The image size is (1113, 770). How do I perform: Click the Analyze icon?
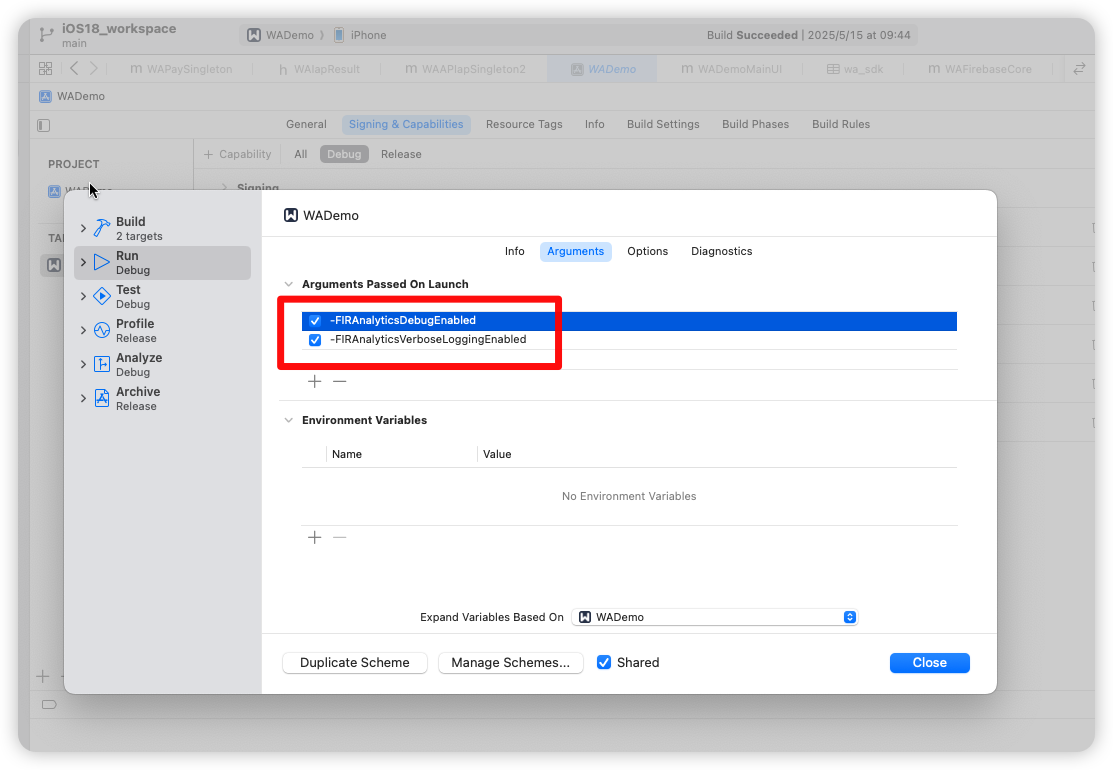point(102,364)
